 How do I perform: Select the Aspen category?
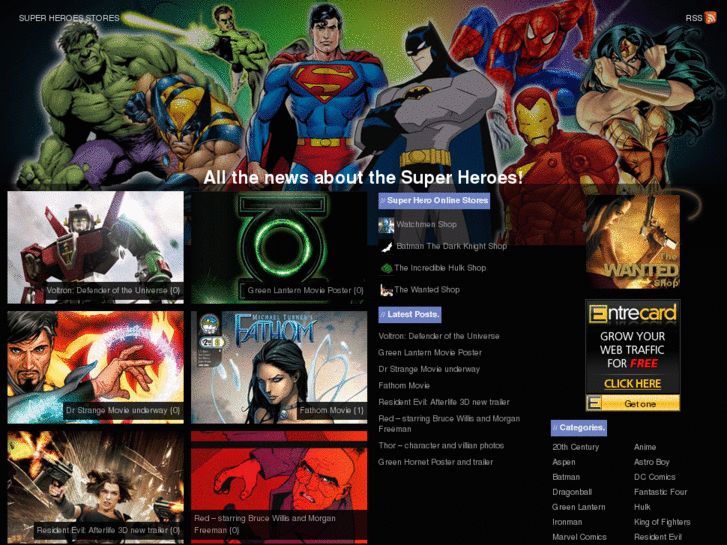[564, 462]
